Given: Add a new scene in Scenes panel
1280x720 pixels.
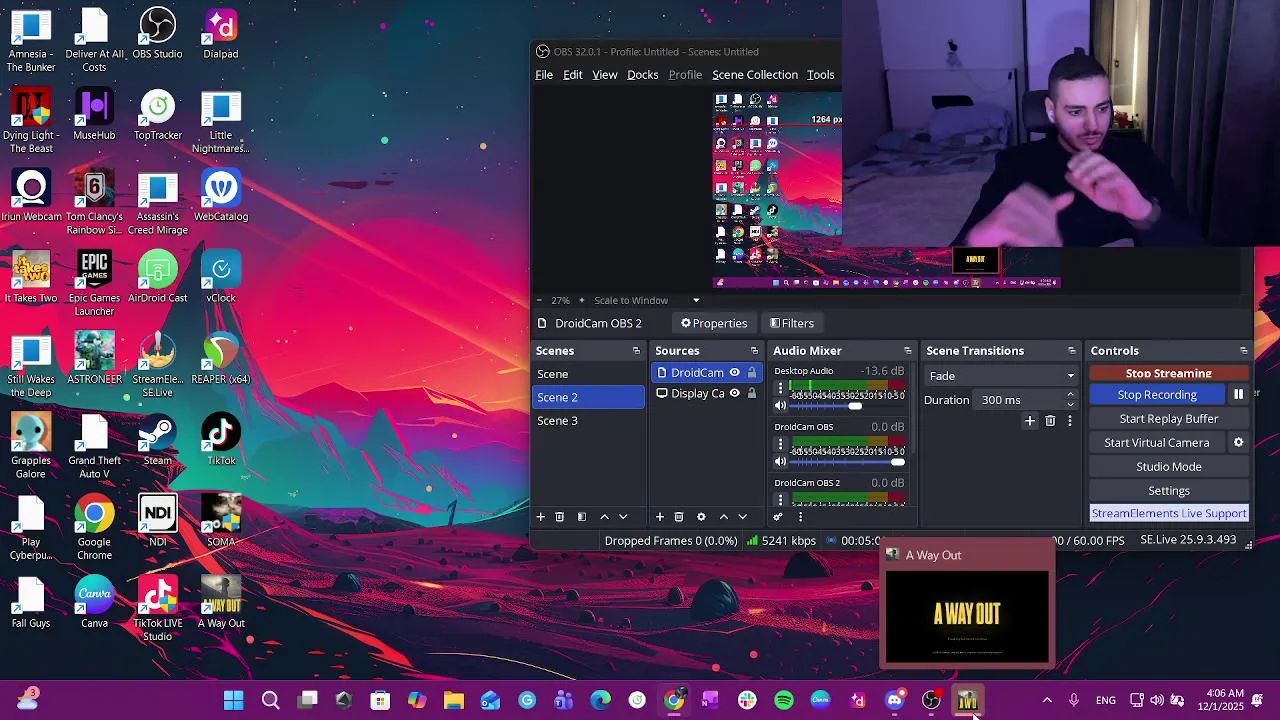Looking at the screenshot, I should [541, 517].
